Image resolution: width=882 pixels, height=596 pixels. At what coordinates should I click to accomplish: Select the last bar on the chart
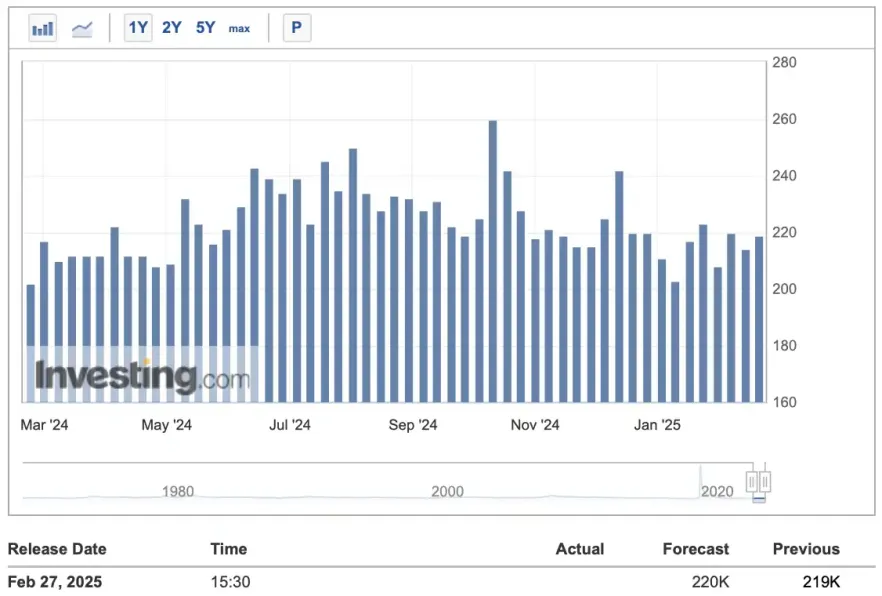pyautogui.click(x=759, y=318)
